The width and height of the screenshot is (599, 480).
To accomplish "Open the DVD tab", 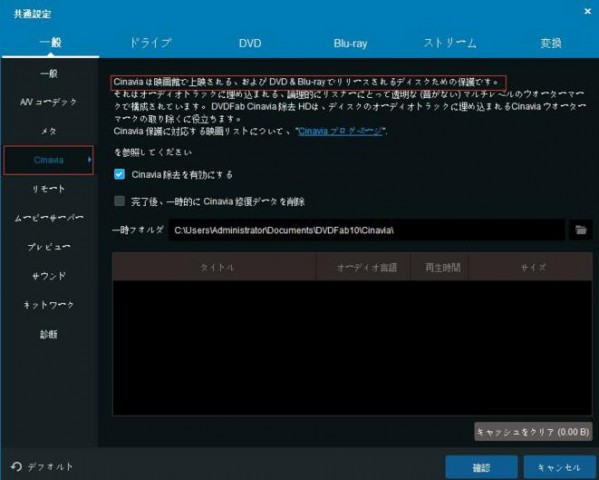I will (250, 43).
